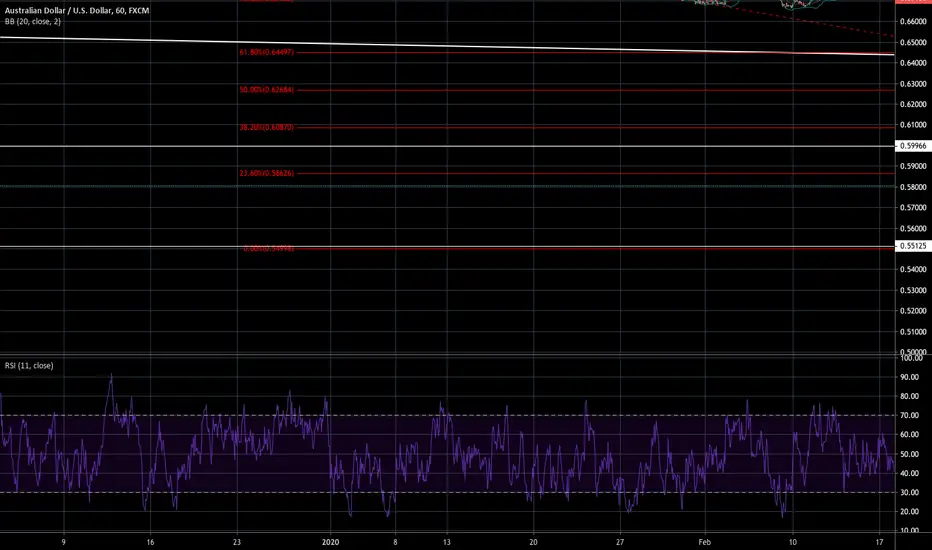Click the 0.51000 value on the price axis
Viewport: 932px width, 550px height.
pyautogui.click(x=914, y=332)
